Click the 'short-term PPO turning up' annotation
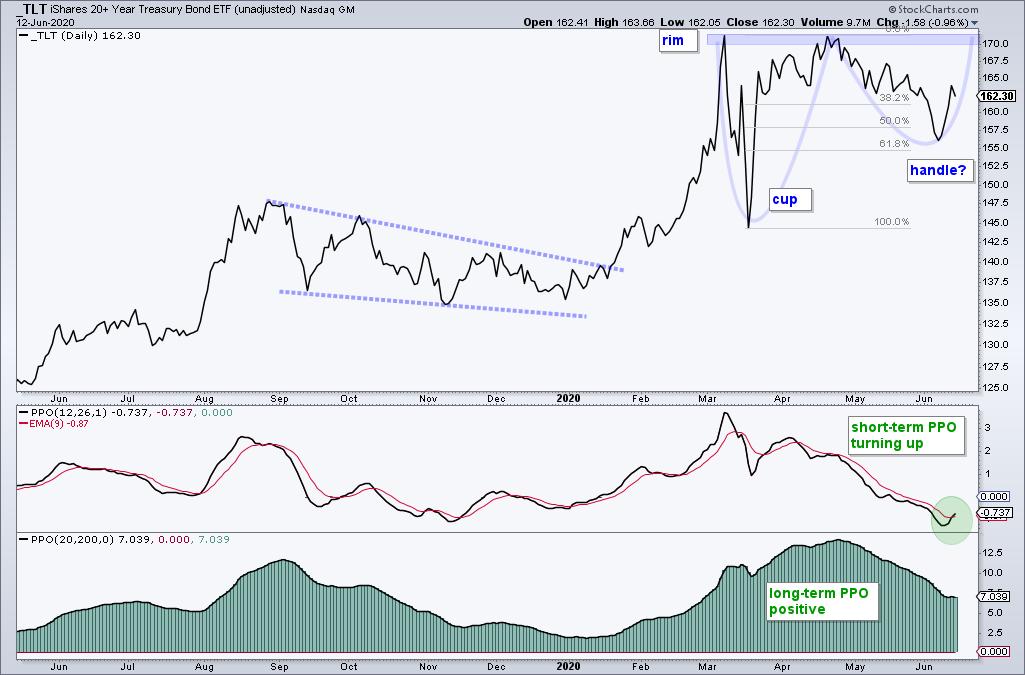This screenshot has width=1025, height=675. click(905, 435)
